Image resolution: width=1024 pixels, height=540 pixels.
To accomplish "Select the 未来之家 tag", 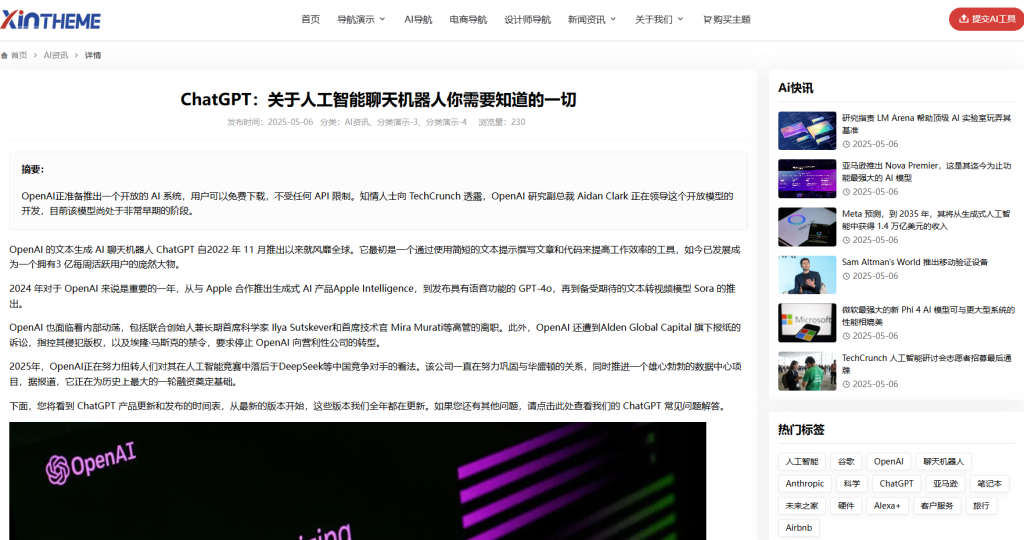I will click(801, 506).
